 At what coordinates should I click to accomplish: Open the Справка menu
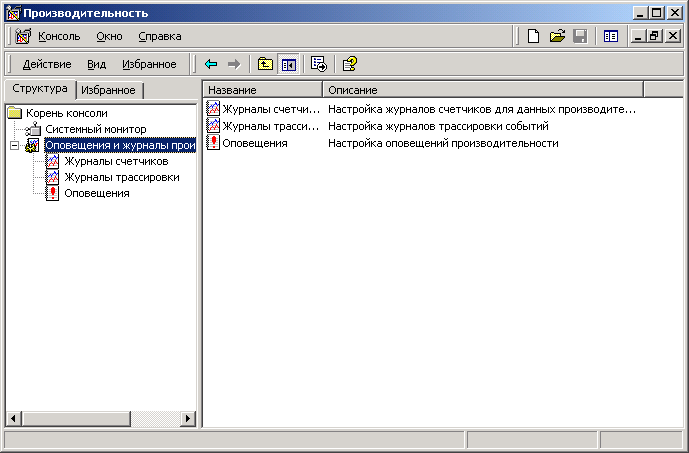pos(160,36)
